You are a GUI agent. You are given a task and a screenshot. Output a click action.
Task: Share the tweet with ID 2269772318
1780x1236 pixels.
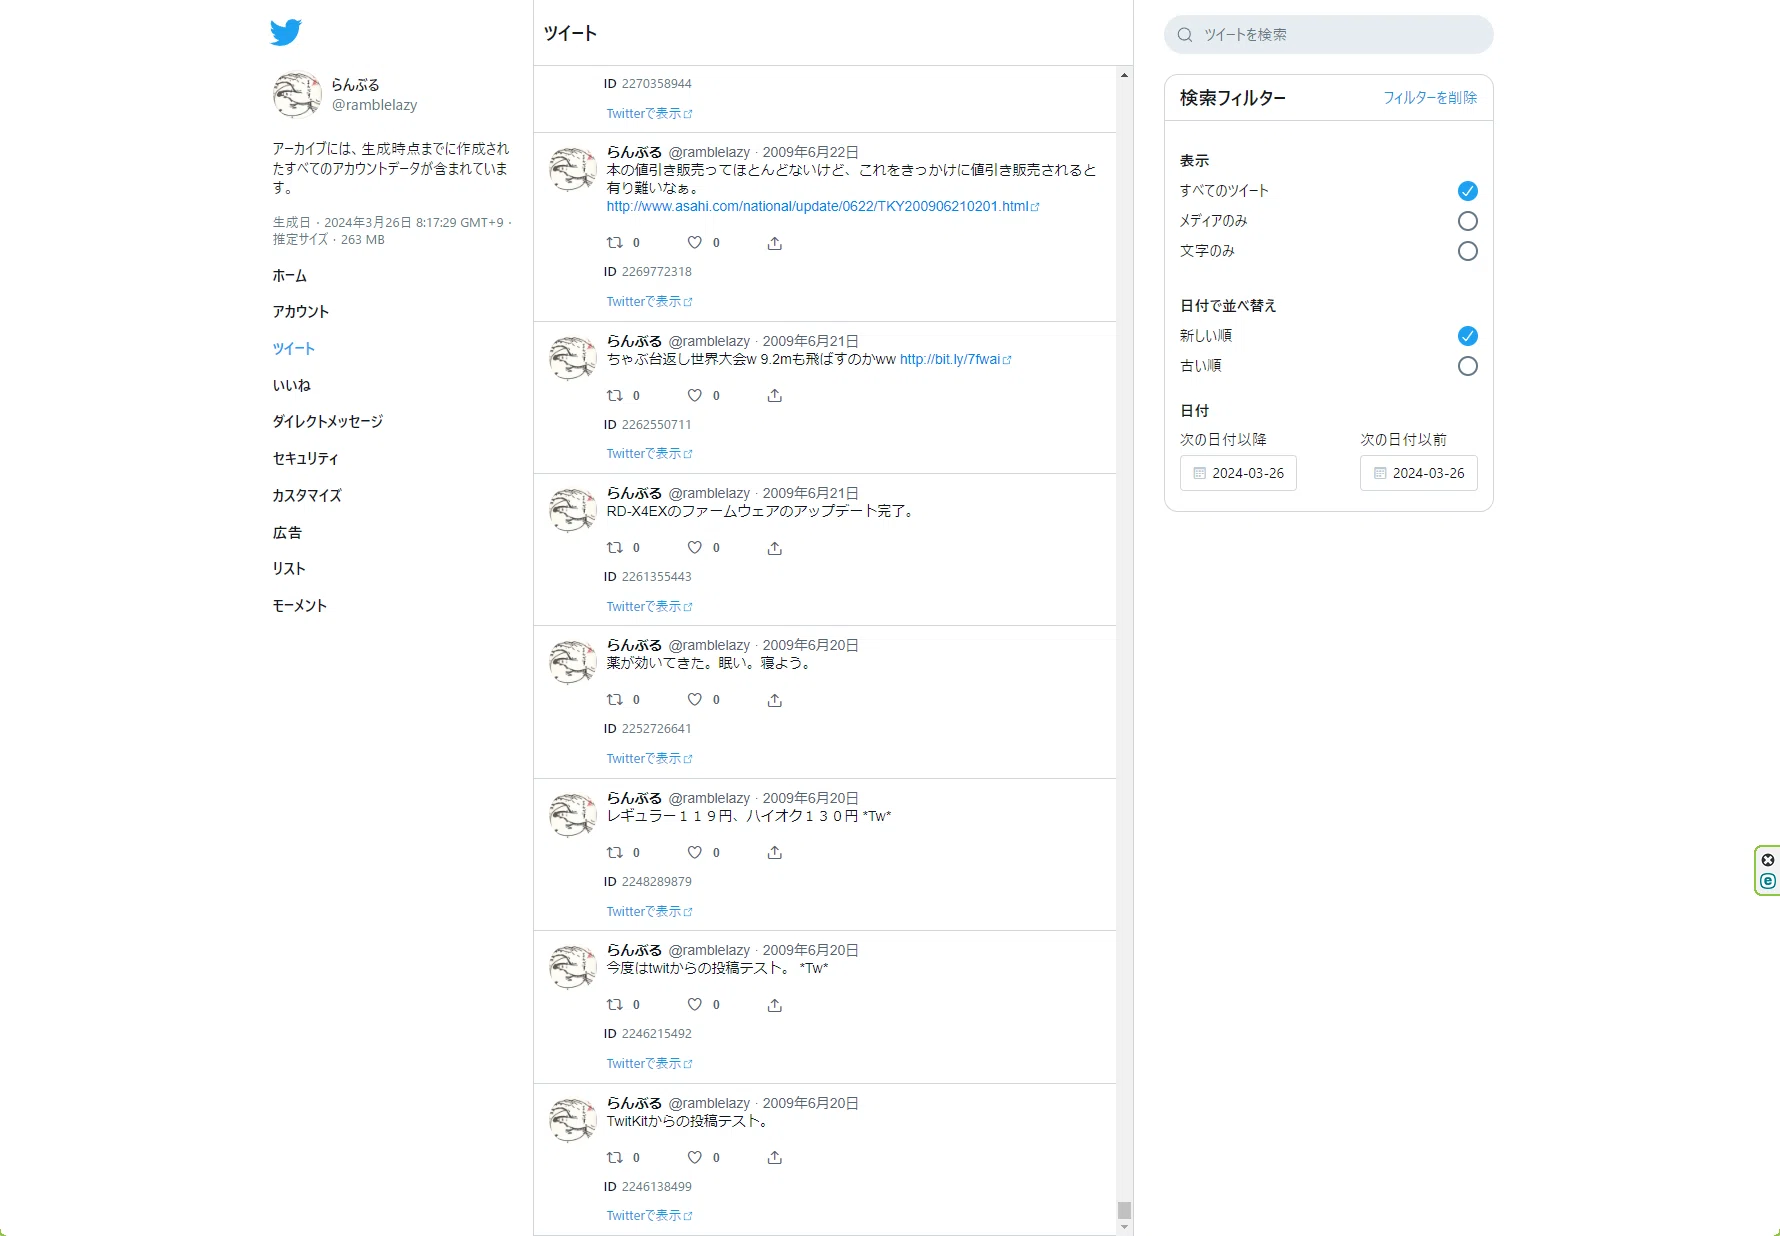(775, 243)
